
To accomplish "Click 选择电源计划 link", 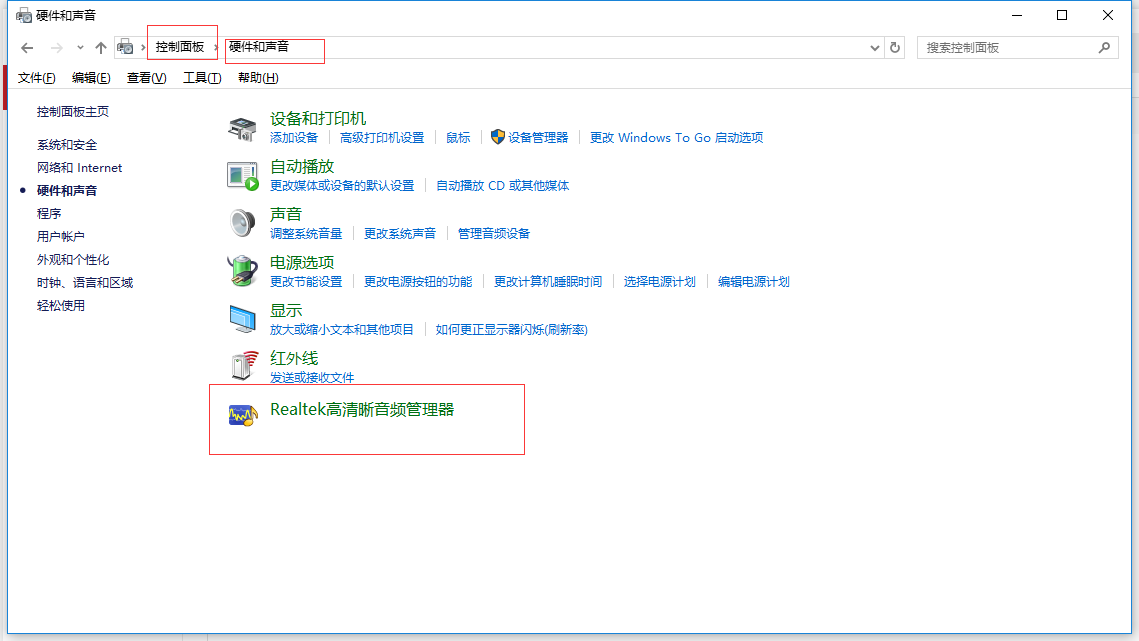I will pos(660,281).
